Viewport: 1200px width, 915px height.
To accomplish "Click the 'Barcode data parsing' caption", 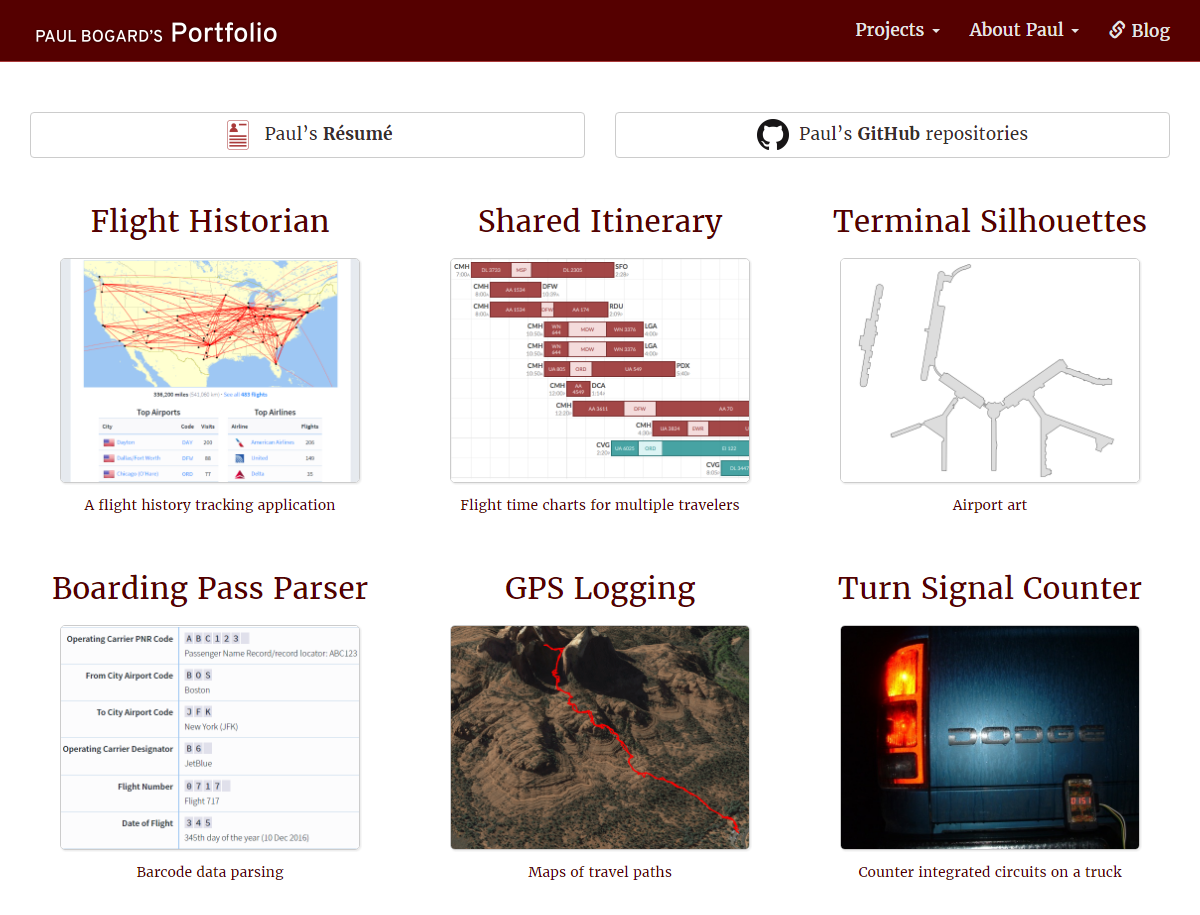I will point(210,872).
